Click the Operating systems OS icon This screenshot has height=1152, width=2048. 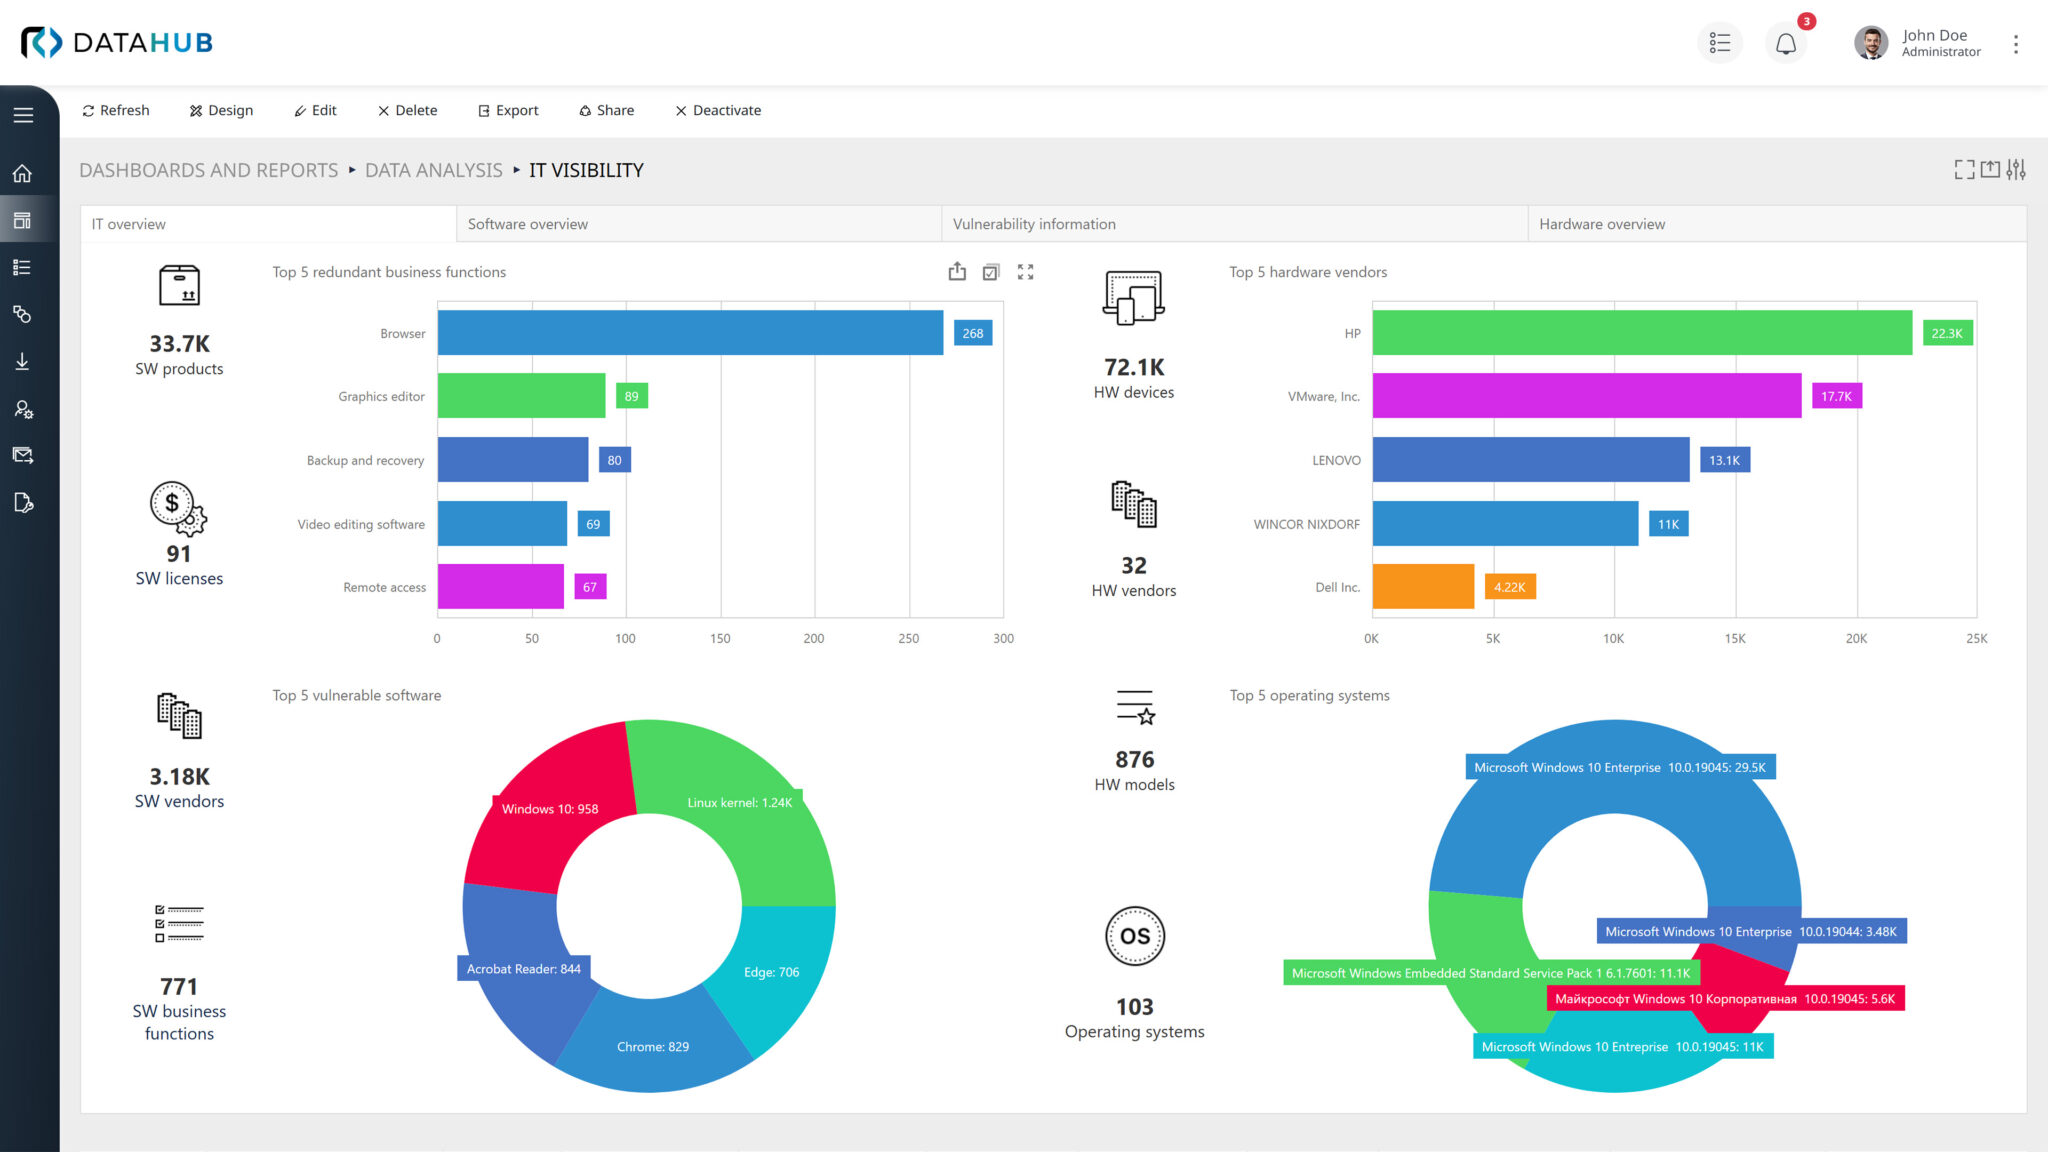point(1135,936)
